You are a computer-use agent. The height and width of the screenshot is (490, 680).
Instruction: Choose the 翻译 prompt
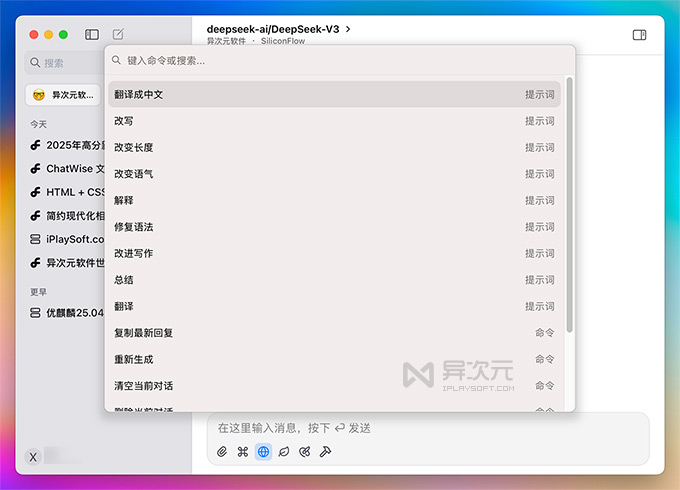(334, 306)
